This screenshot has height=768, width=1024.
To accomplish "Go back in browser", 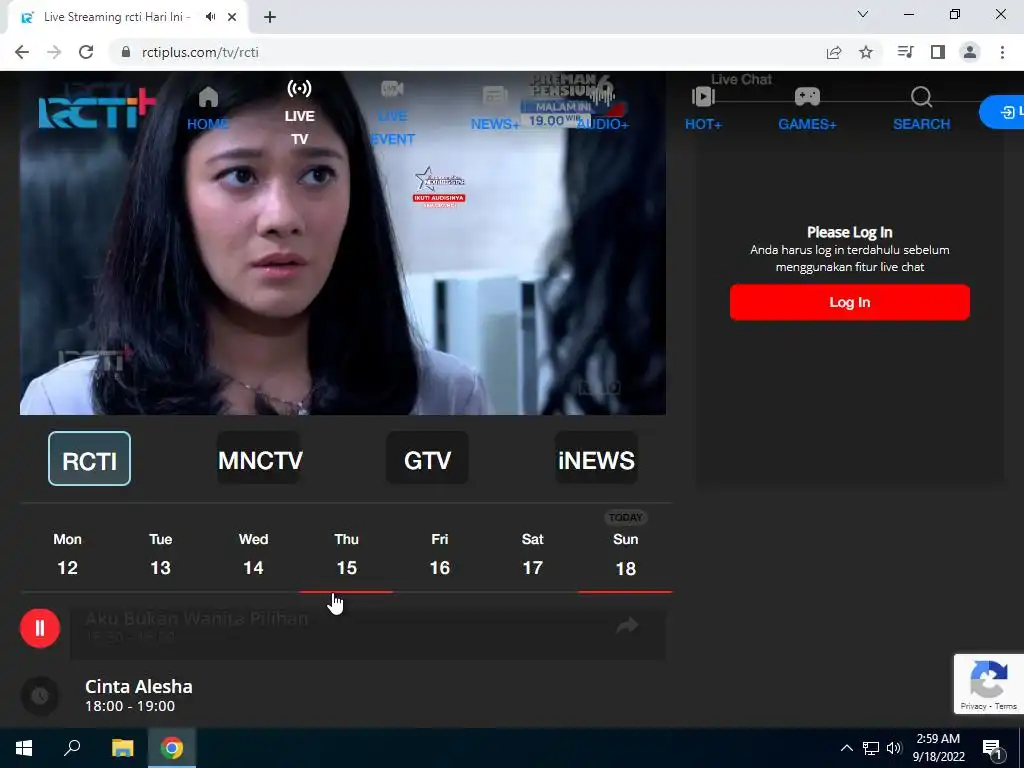I will point(22,52).
